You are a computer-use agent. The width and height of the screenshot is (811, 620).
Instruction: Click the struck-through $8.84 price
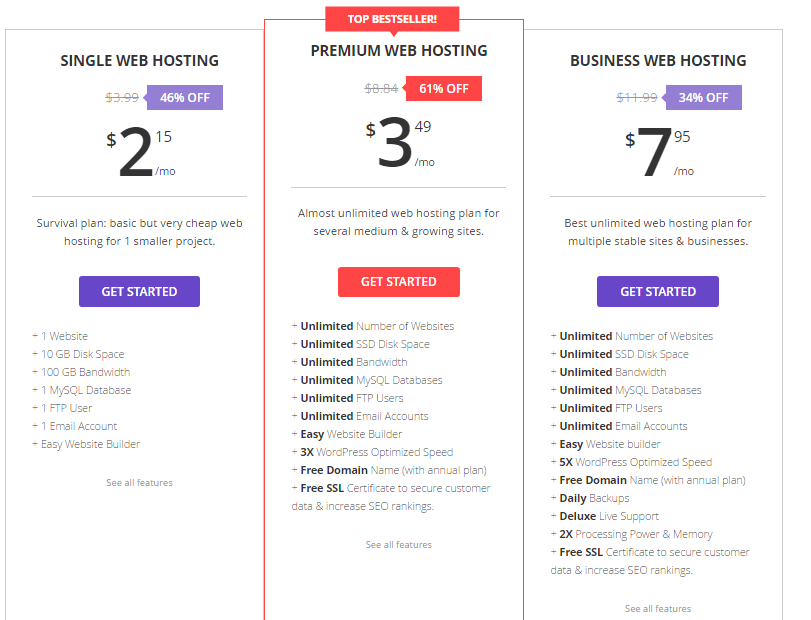(x=381, y=89)
